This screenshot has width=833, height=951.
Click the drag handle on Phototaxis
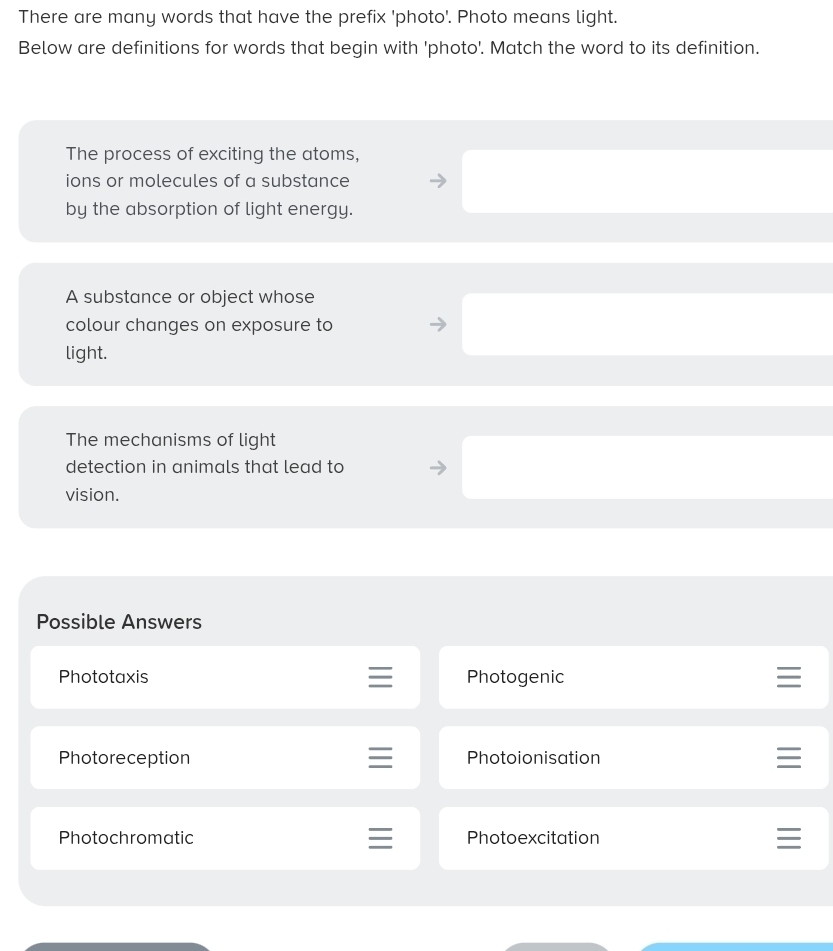click(x=380, y=677)
